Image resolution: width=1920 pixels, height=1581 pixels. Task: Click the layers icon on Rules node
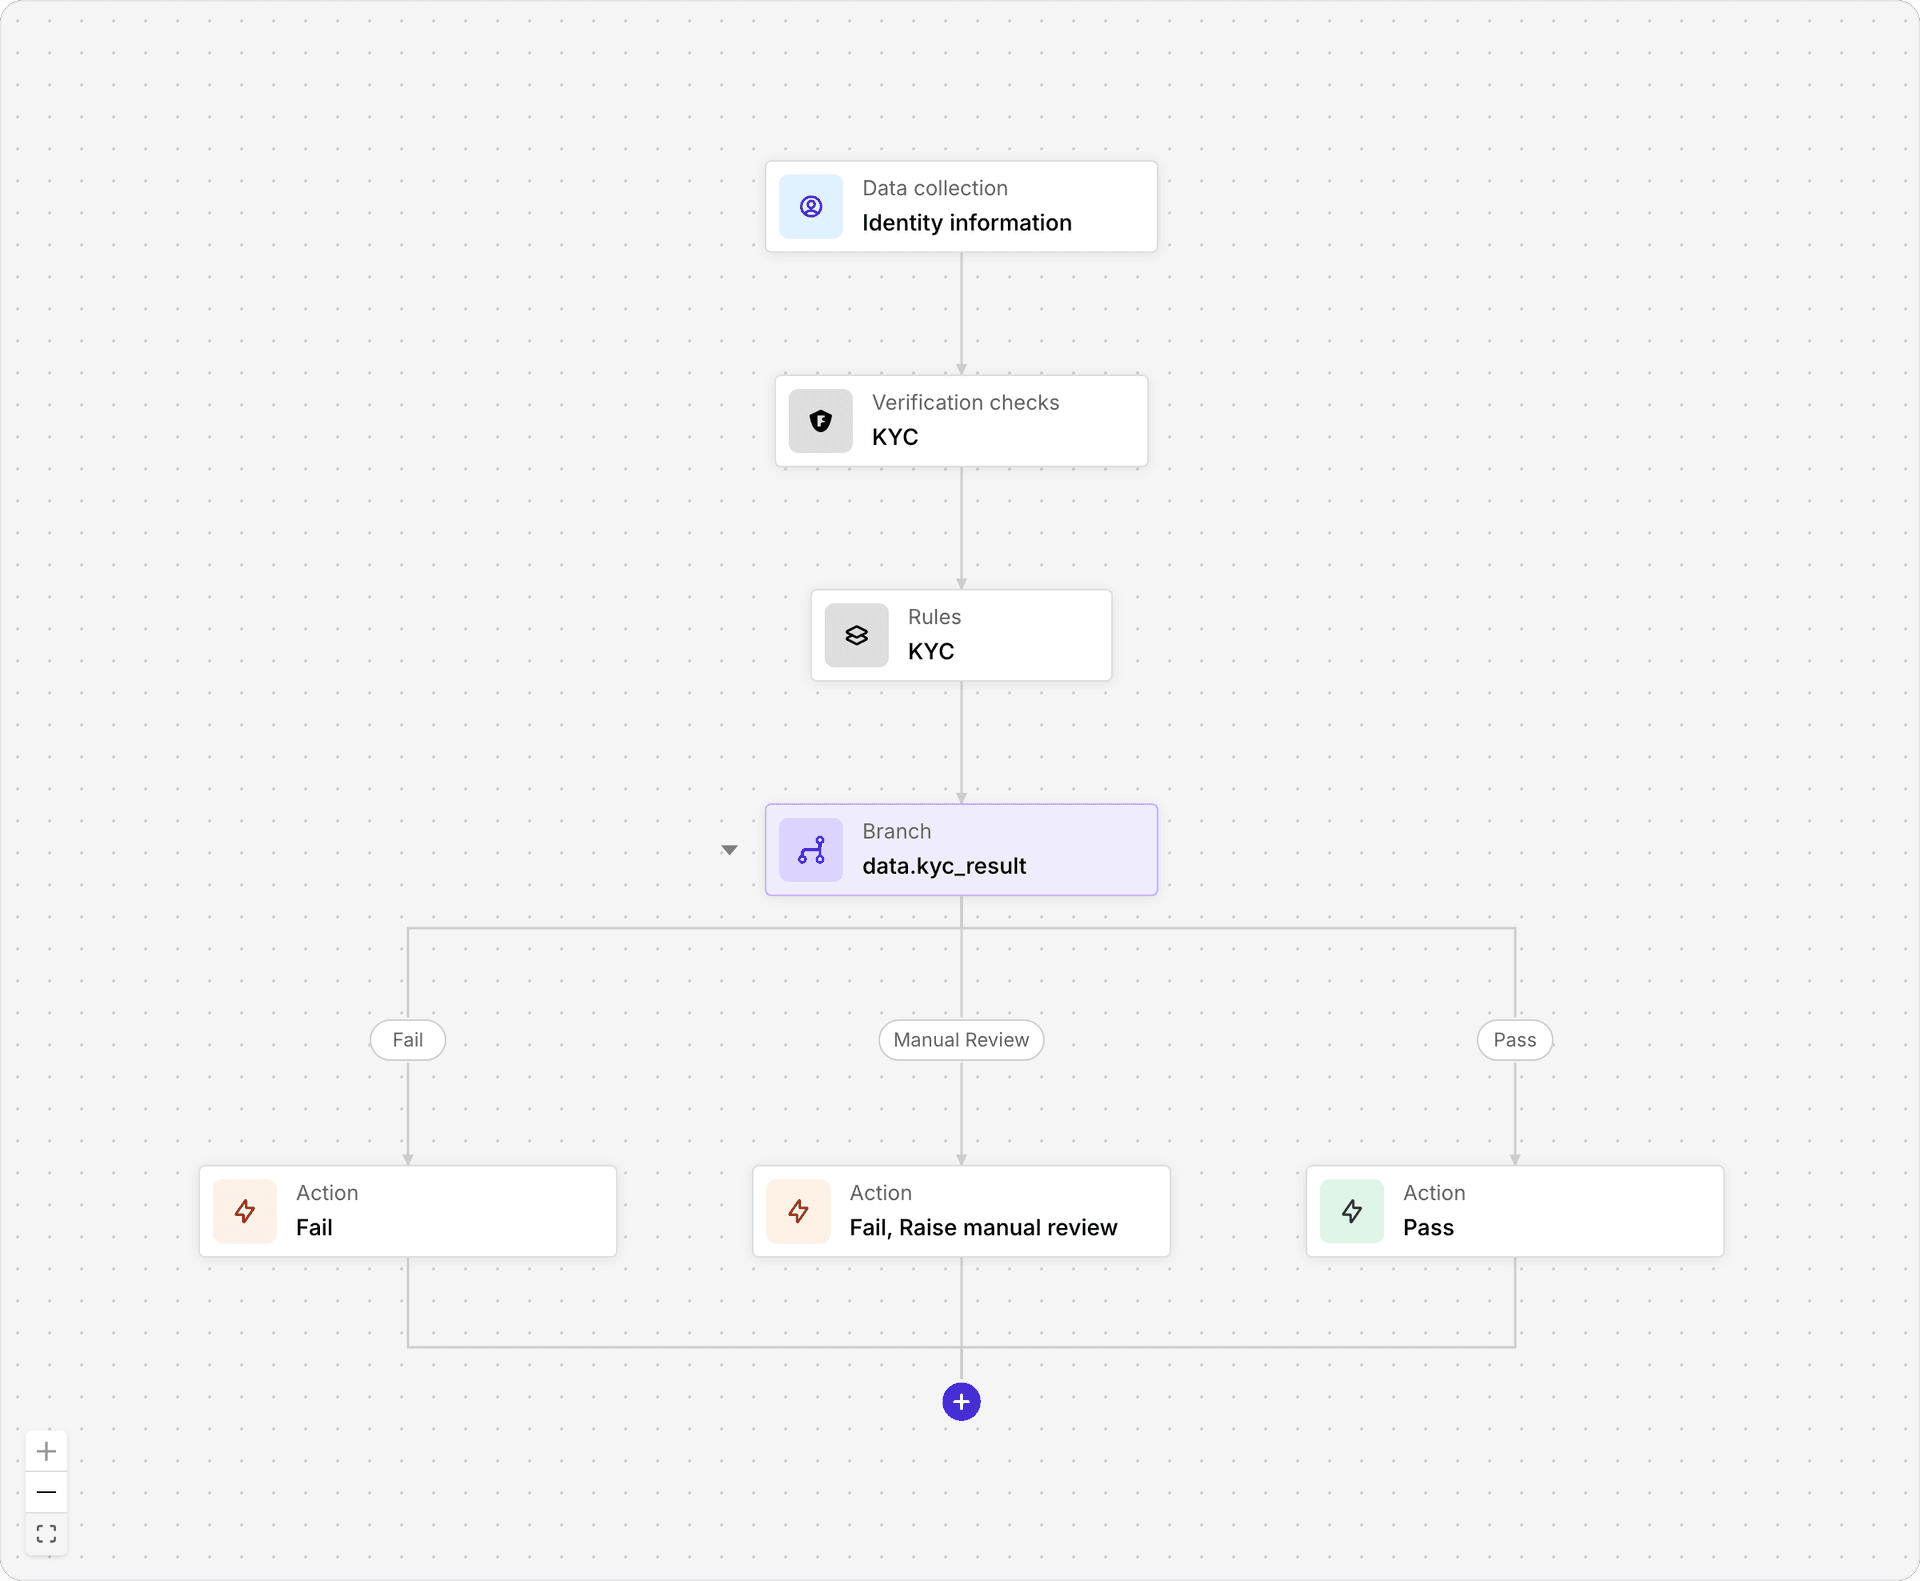856,635
